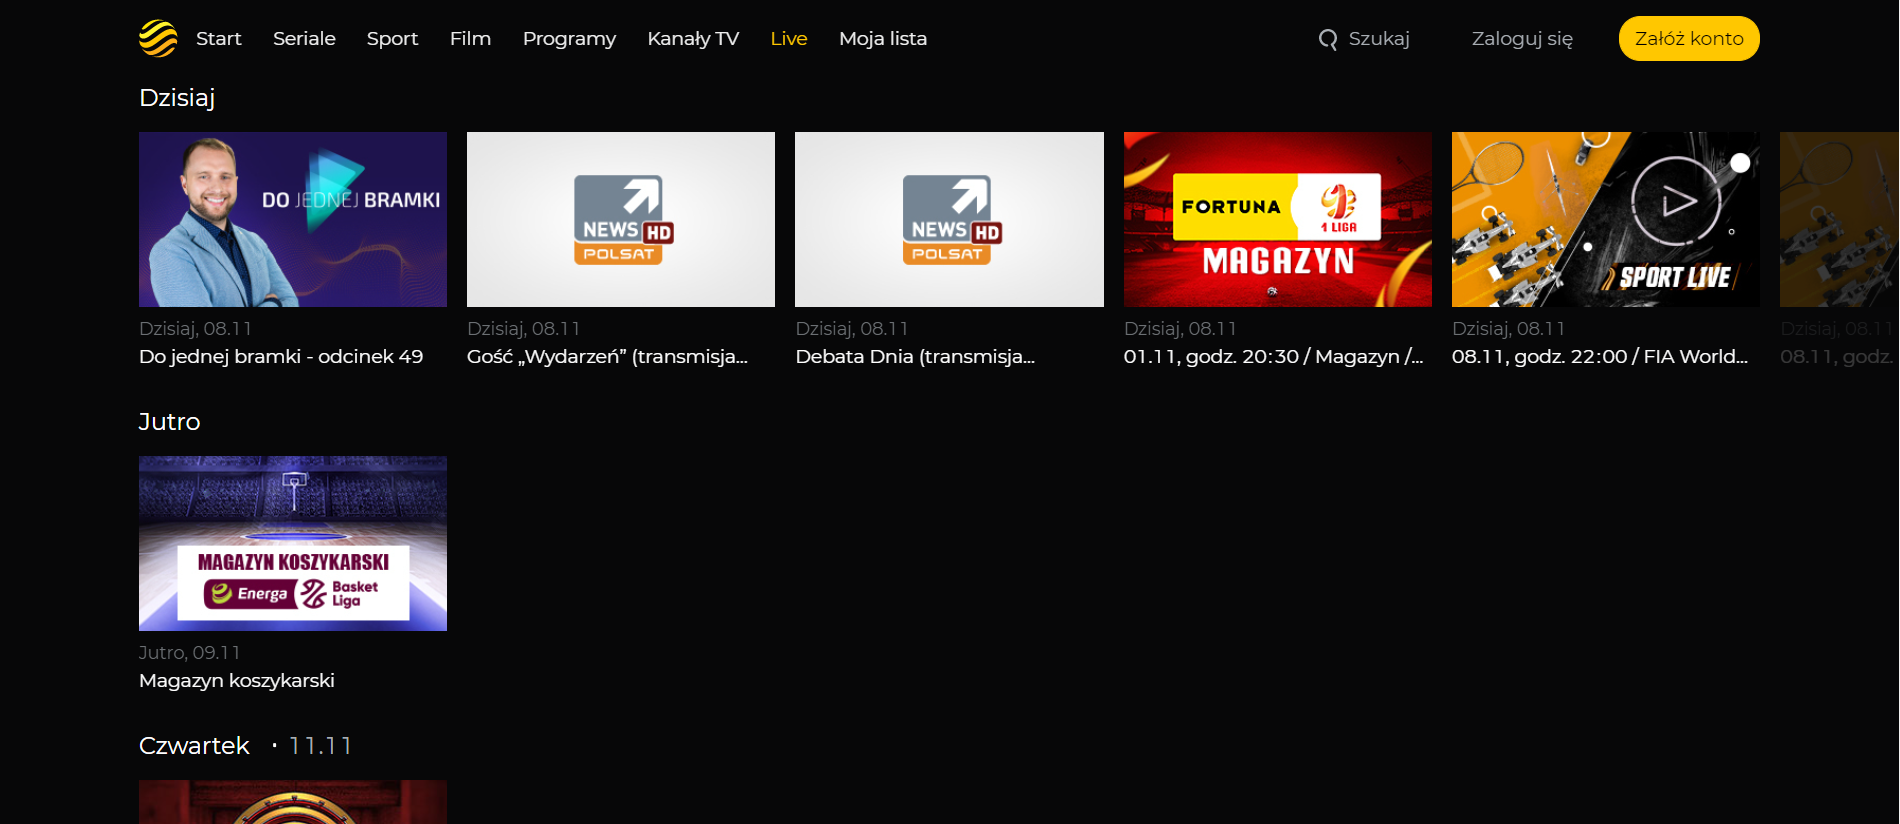
Task: Open the Programy section
Action: [x=569, y=39]
